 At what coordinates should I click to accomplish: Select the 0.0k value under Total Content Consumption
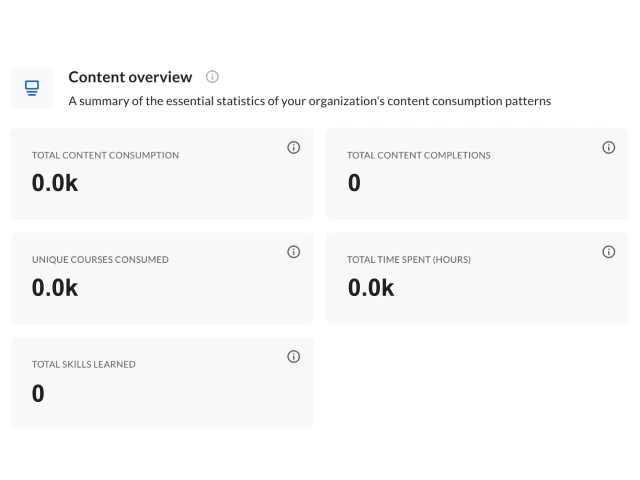pyautogui.click(x=55, y=184)
